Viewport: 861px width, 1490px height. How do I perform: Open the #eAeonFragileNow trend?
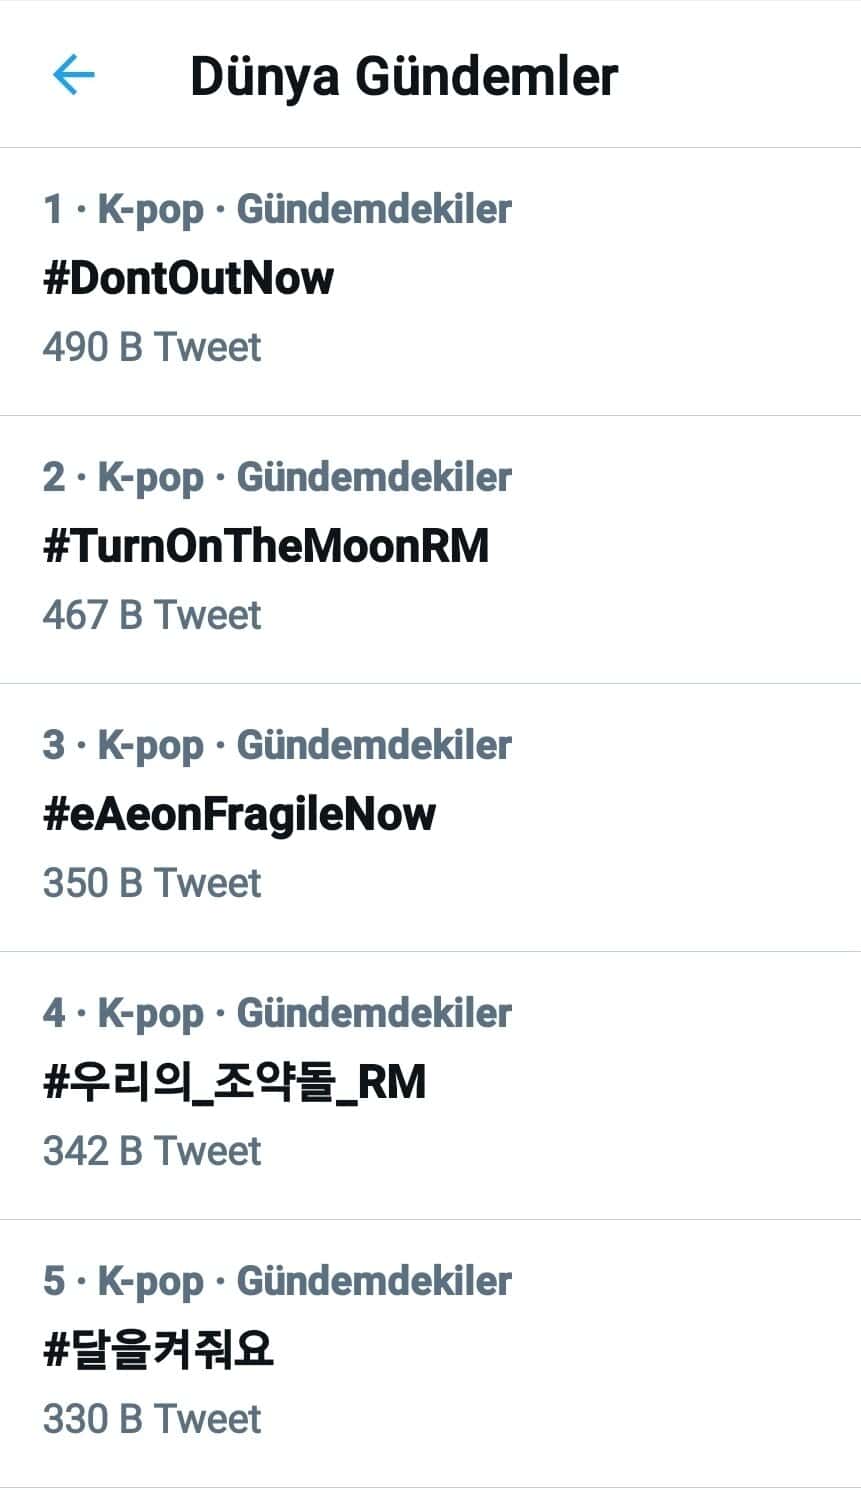[x=239, y=814]
